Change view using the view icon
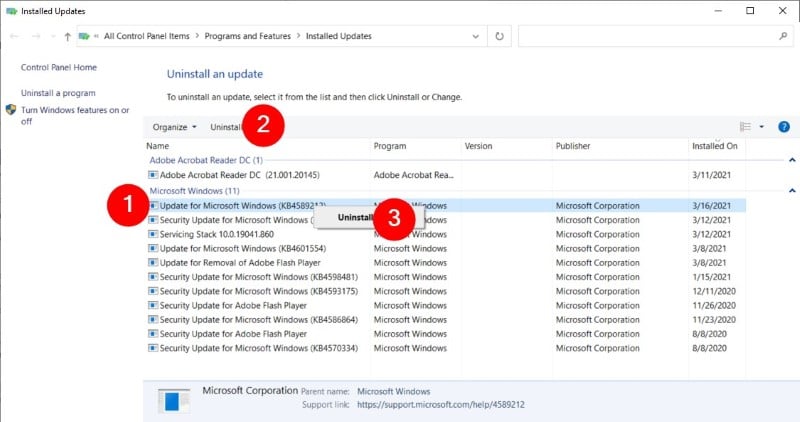 [745, 127]
